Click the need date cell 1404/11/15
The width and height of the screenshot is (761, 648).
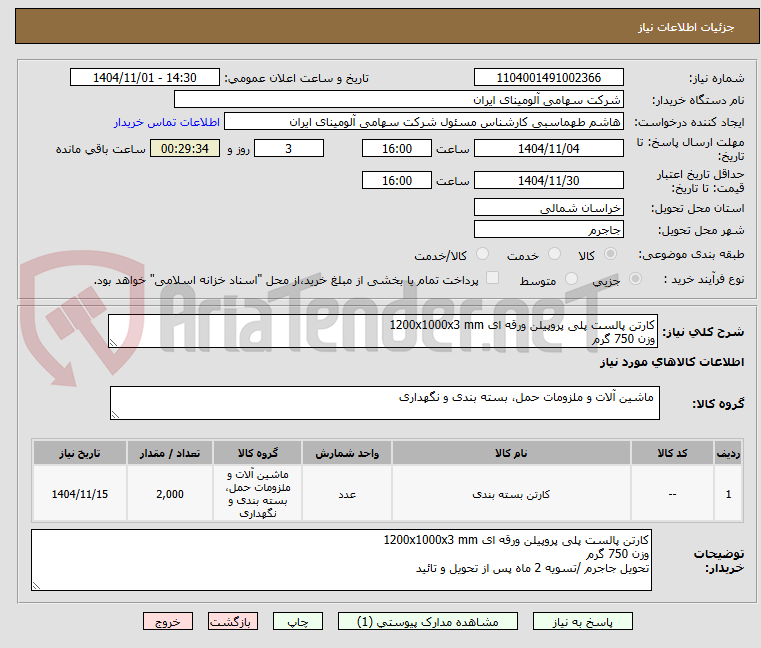point(80,494)
